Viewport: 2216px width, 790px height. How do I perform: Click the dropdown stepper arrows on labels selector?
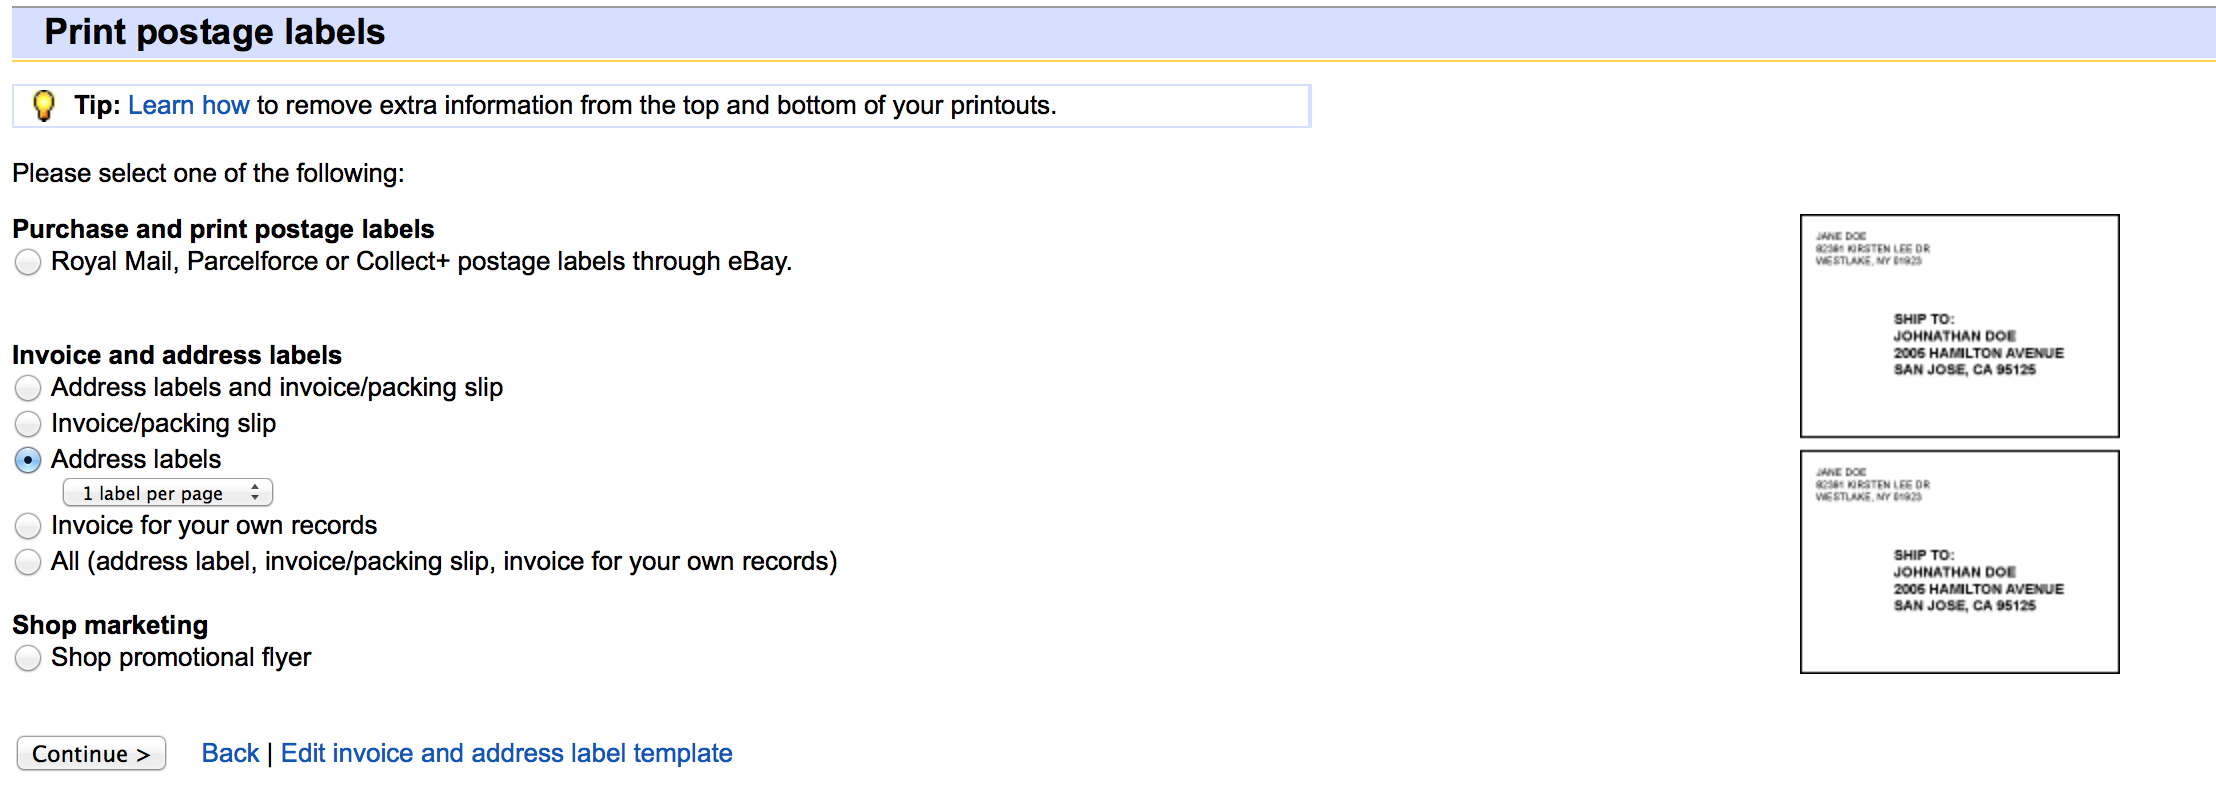tap(255, 493)
